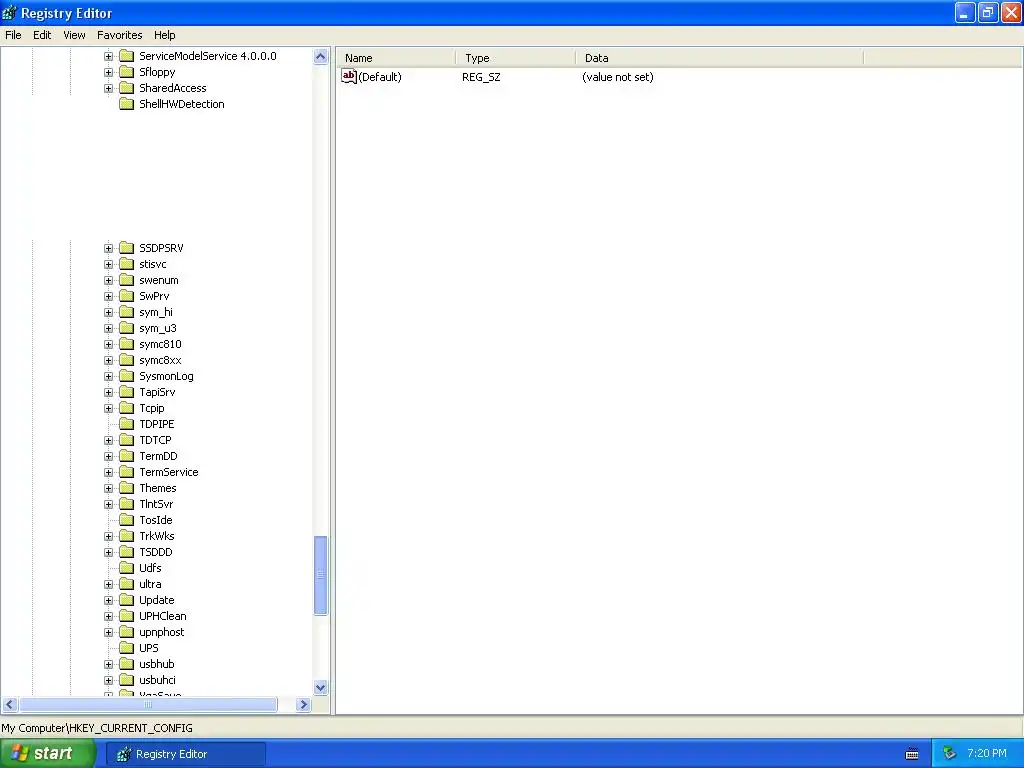Click the Themes folder icon
The image size is (1024, 768).
click(x=127, y=488)
